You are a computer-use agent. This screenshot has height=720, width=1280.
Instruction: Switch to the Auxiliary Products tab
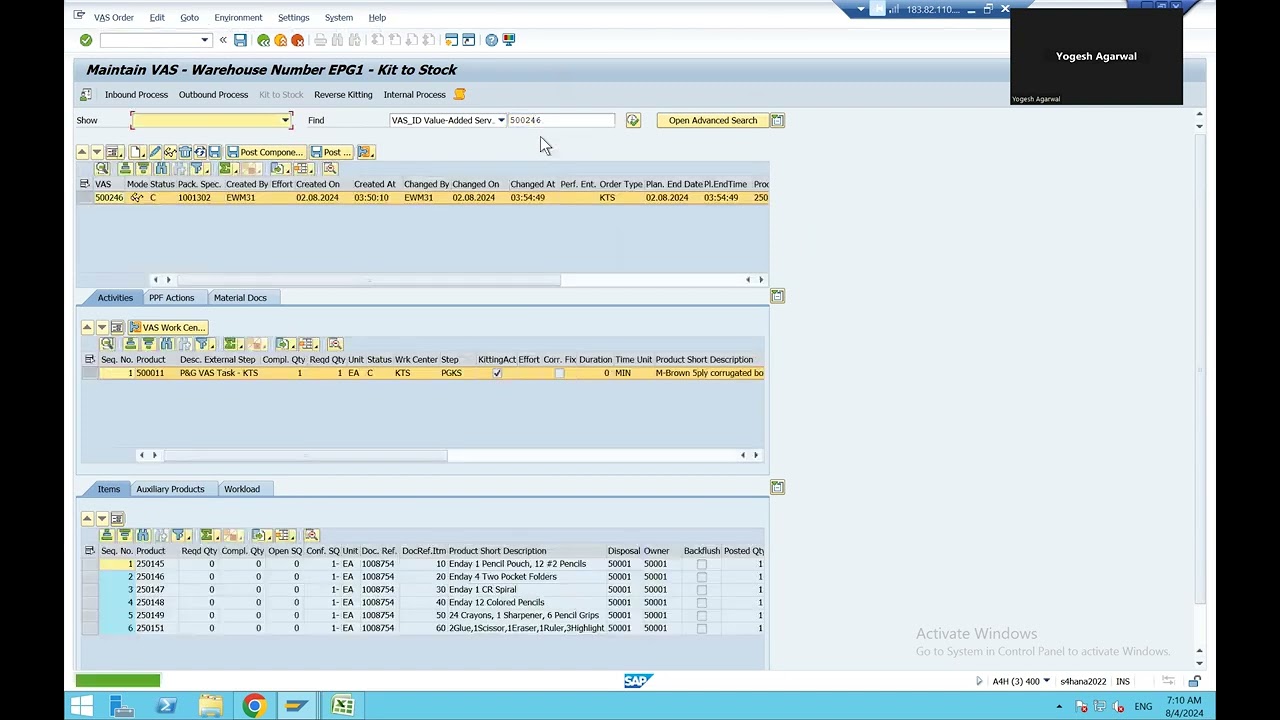tap(170, 489)
